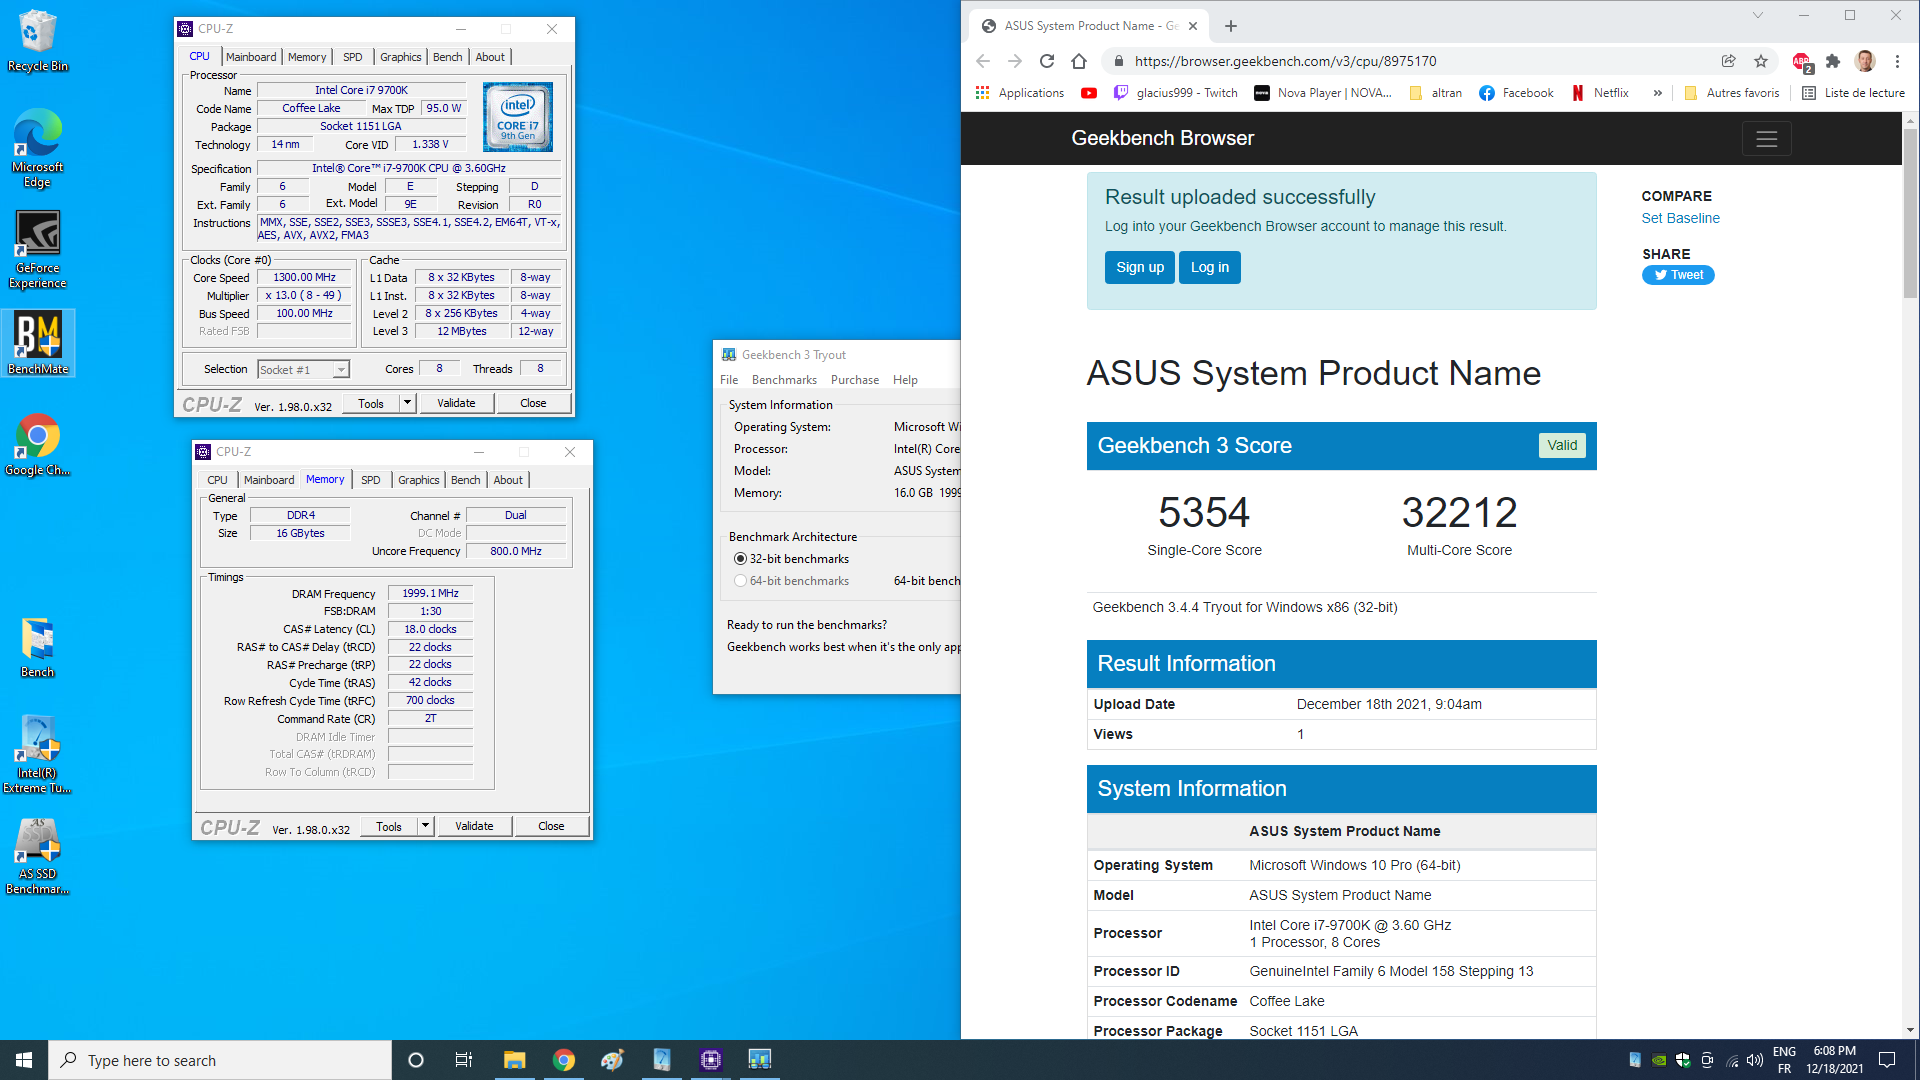1920x1080 pixels.
Task: Open Task View on the taskbar
Action: [x=464, y=1060]
